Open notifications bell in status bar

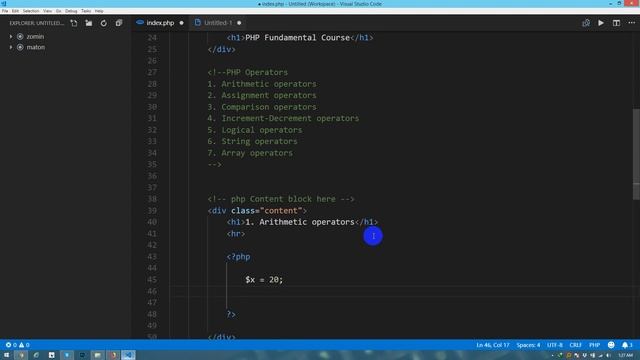pos(627,345)
